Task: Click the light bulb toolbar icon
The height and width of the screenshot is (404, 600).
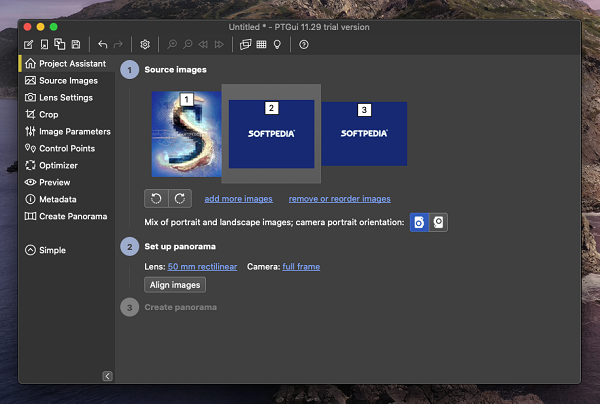Action: [277, 45]
